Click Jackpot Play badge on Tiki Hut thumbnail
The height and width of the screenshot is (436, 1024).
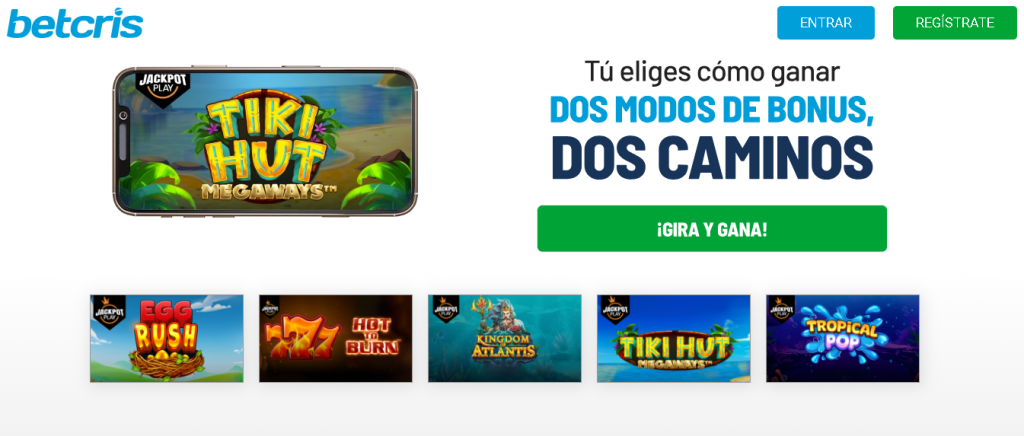611,307
